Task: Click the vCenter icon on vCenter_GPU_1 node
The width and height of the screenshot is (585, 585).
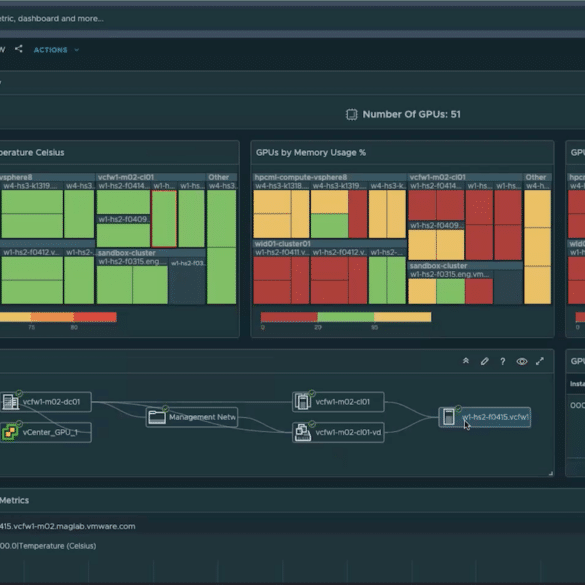Action: [x=10, y=432]
